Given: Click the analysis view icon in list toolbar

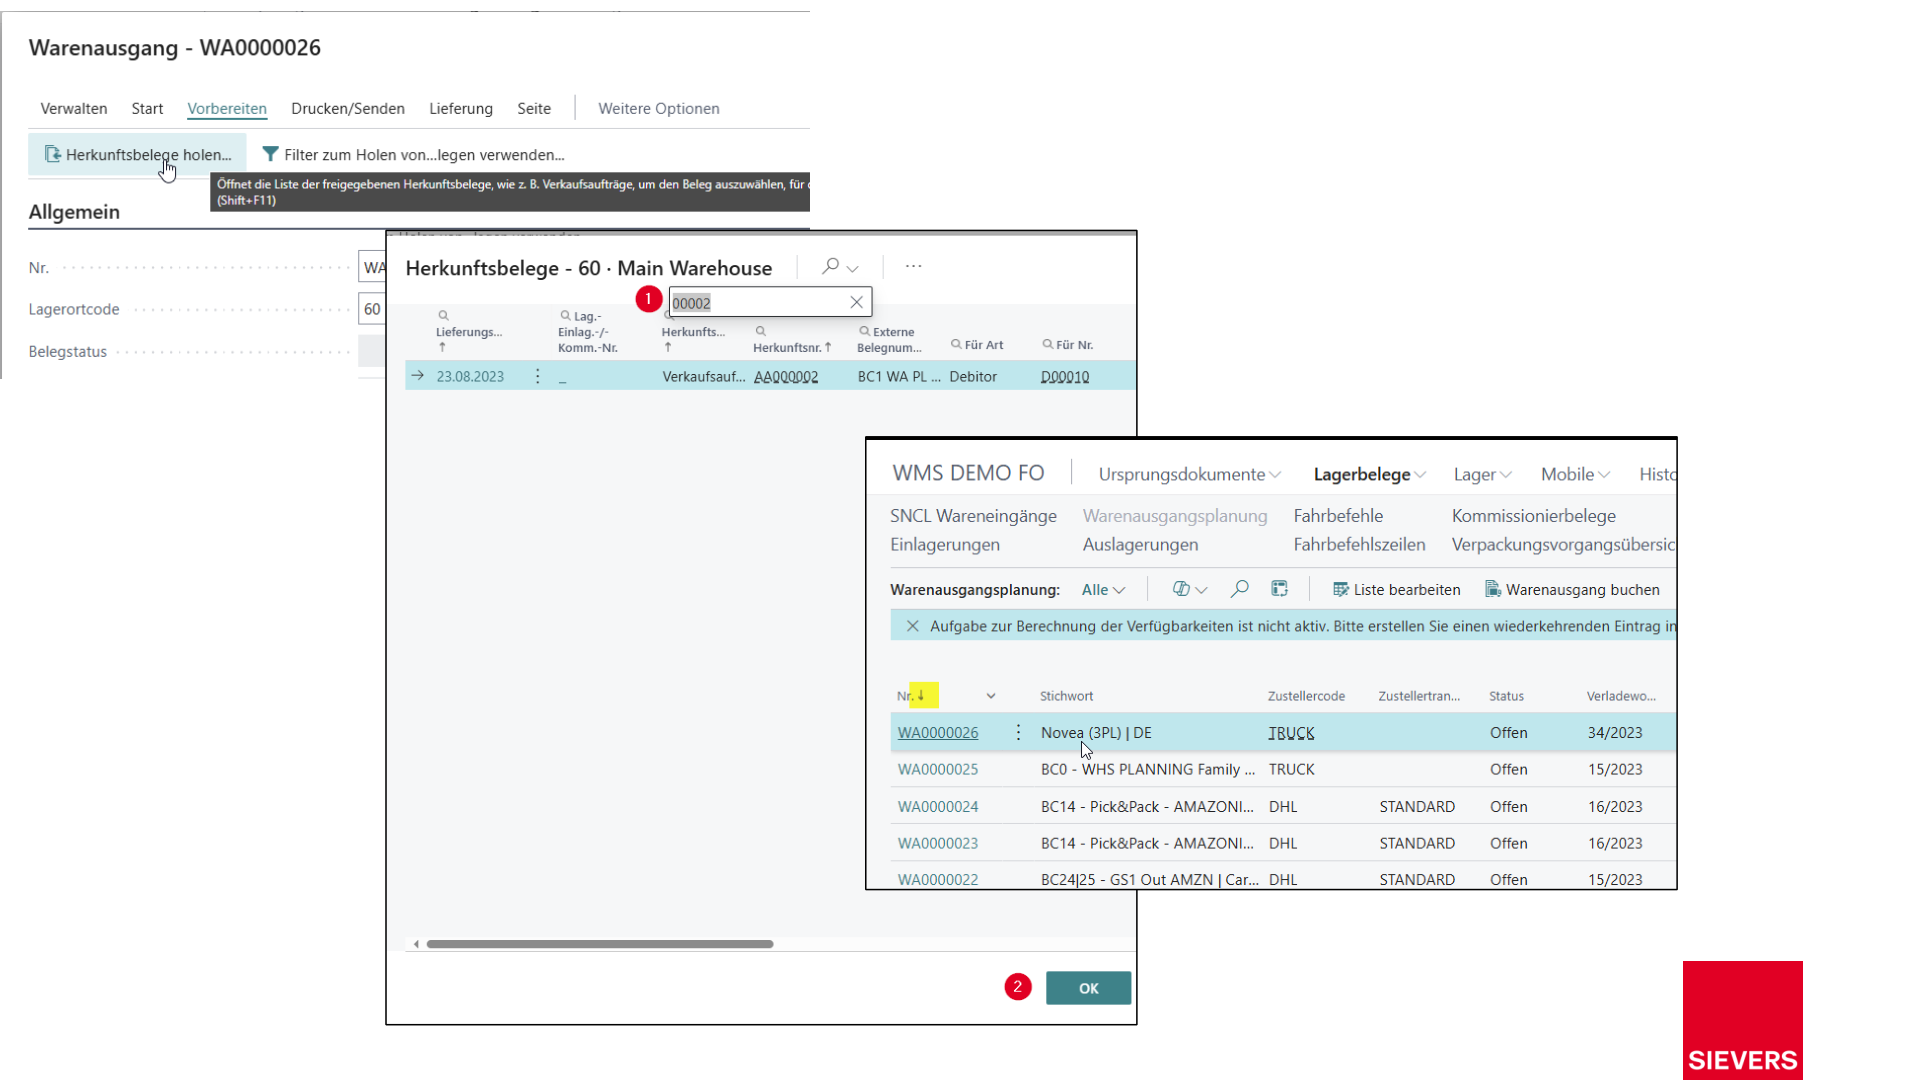Looking at the screenshot, I should pyautogui.click(x=1279, y=589).
